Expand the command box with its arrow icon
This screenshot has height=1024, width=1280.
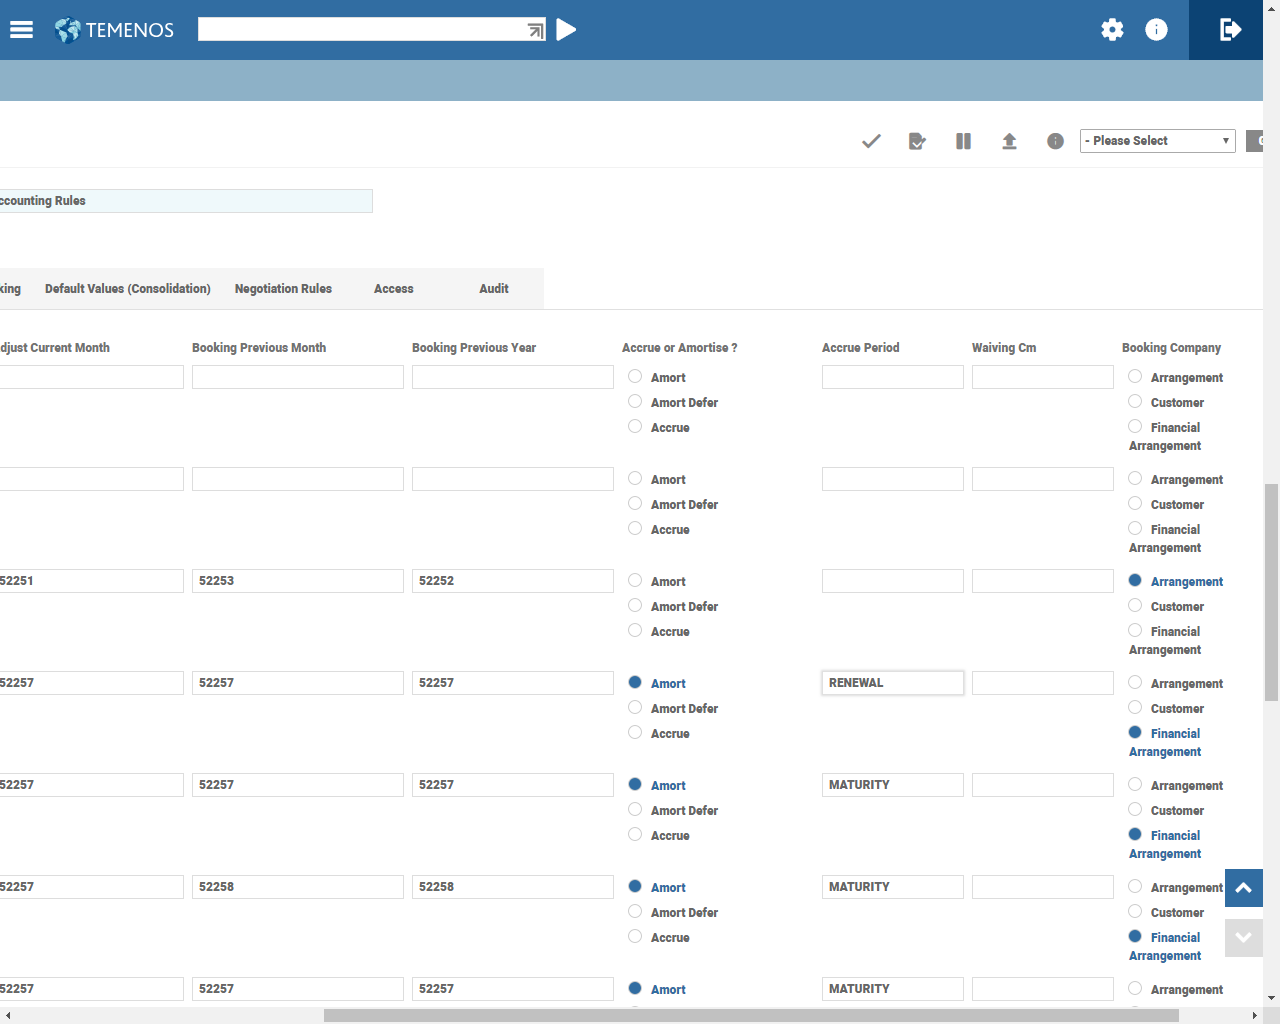point(536,31)
